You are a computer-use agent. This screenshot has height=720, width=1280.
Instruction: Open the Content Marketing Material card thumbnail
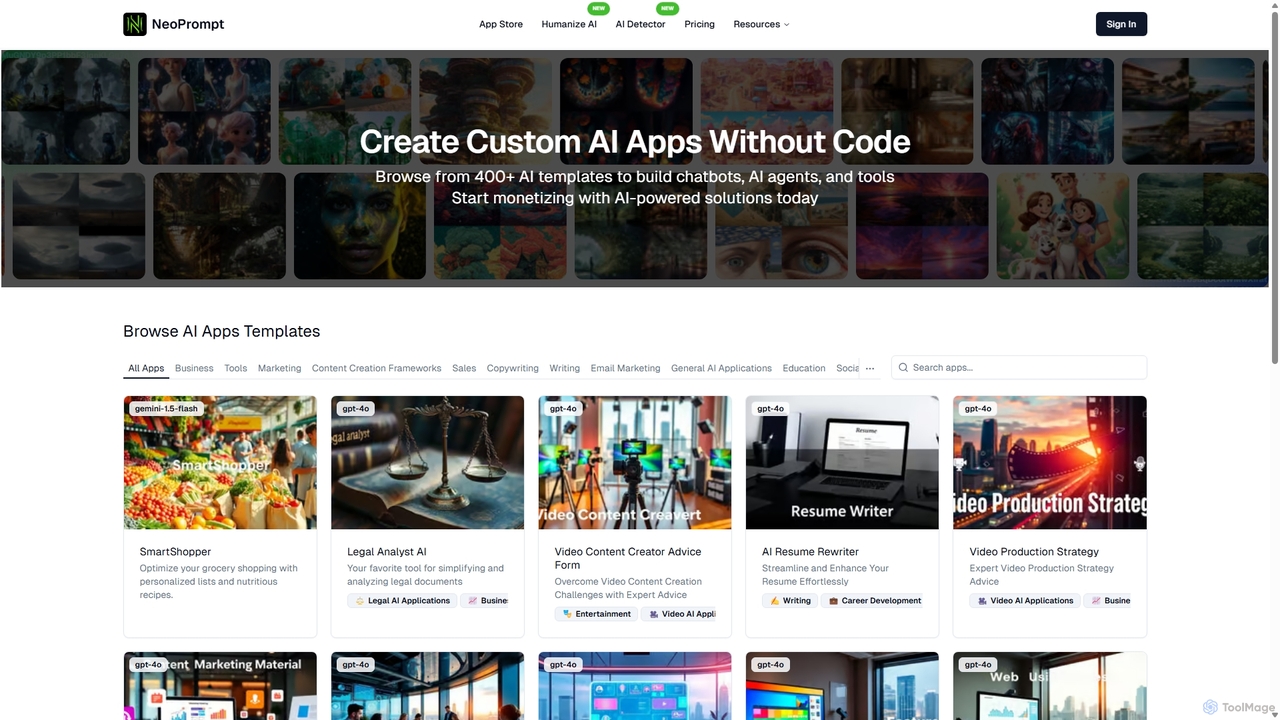click(220, 686)
